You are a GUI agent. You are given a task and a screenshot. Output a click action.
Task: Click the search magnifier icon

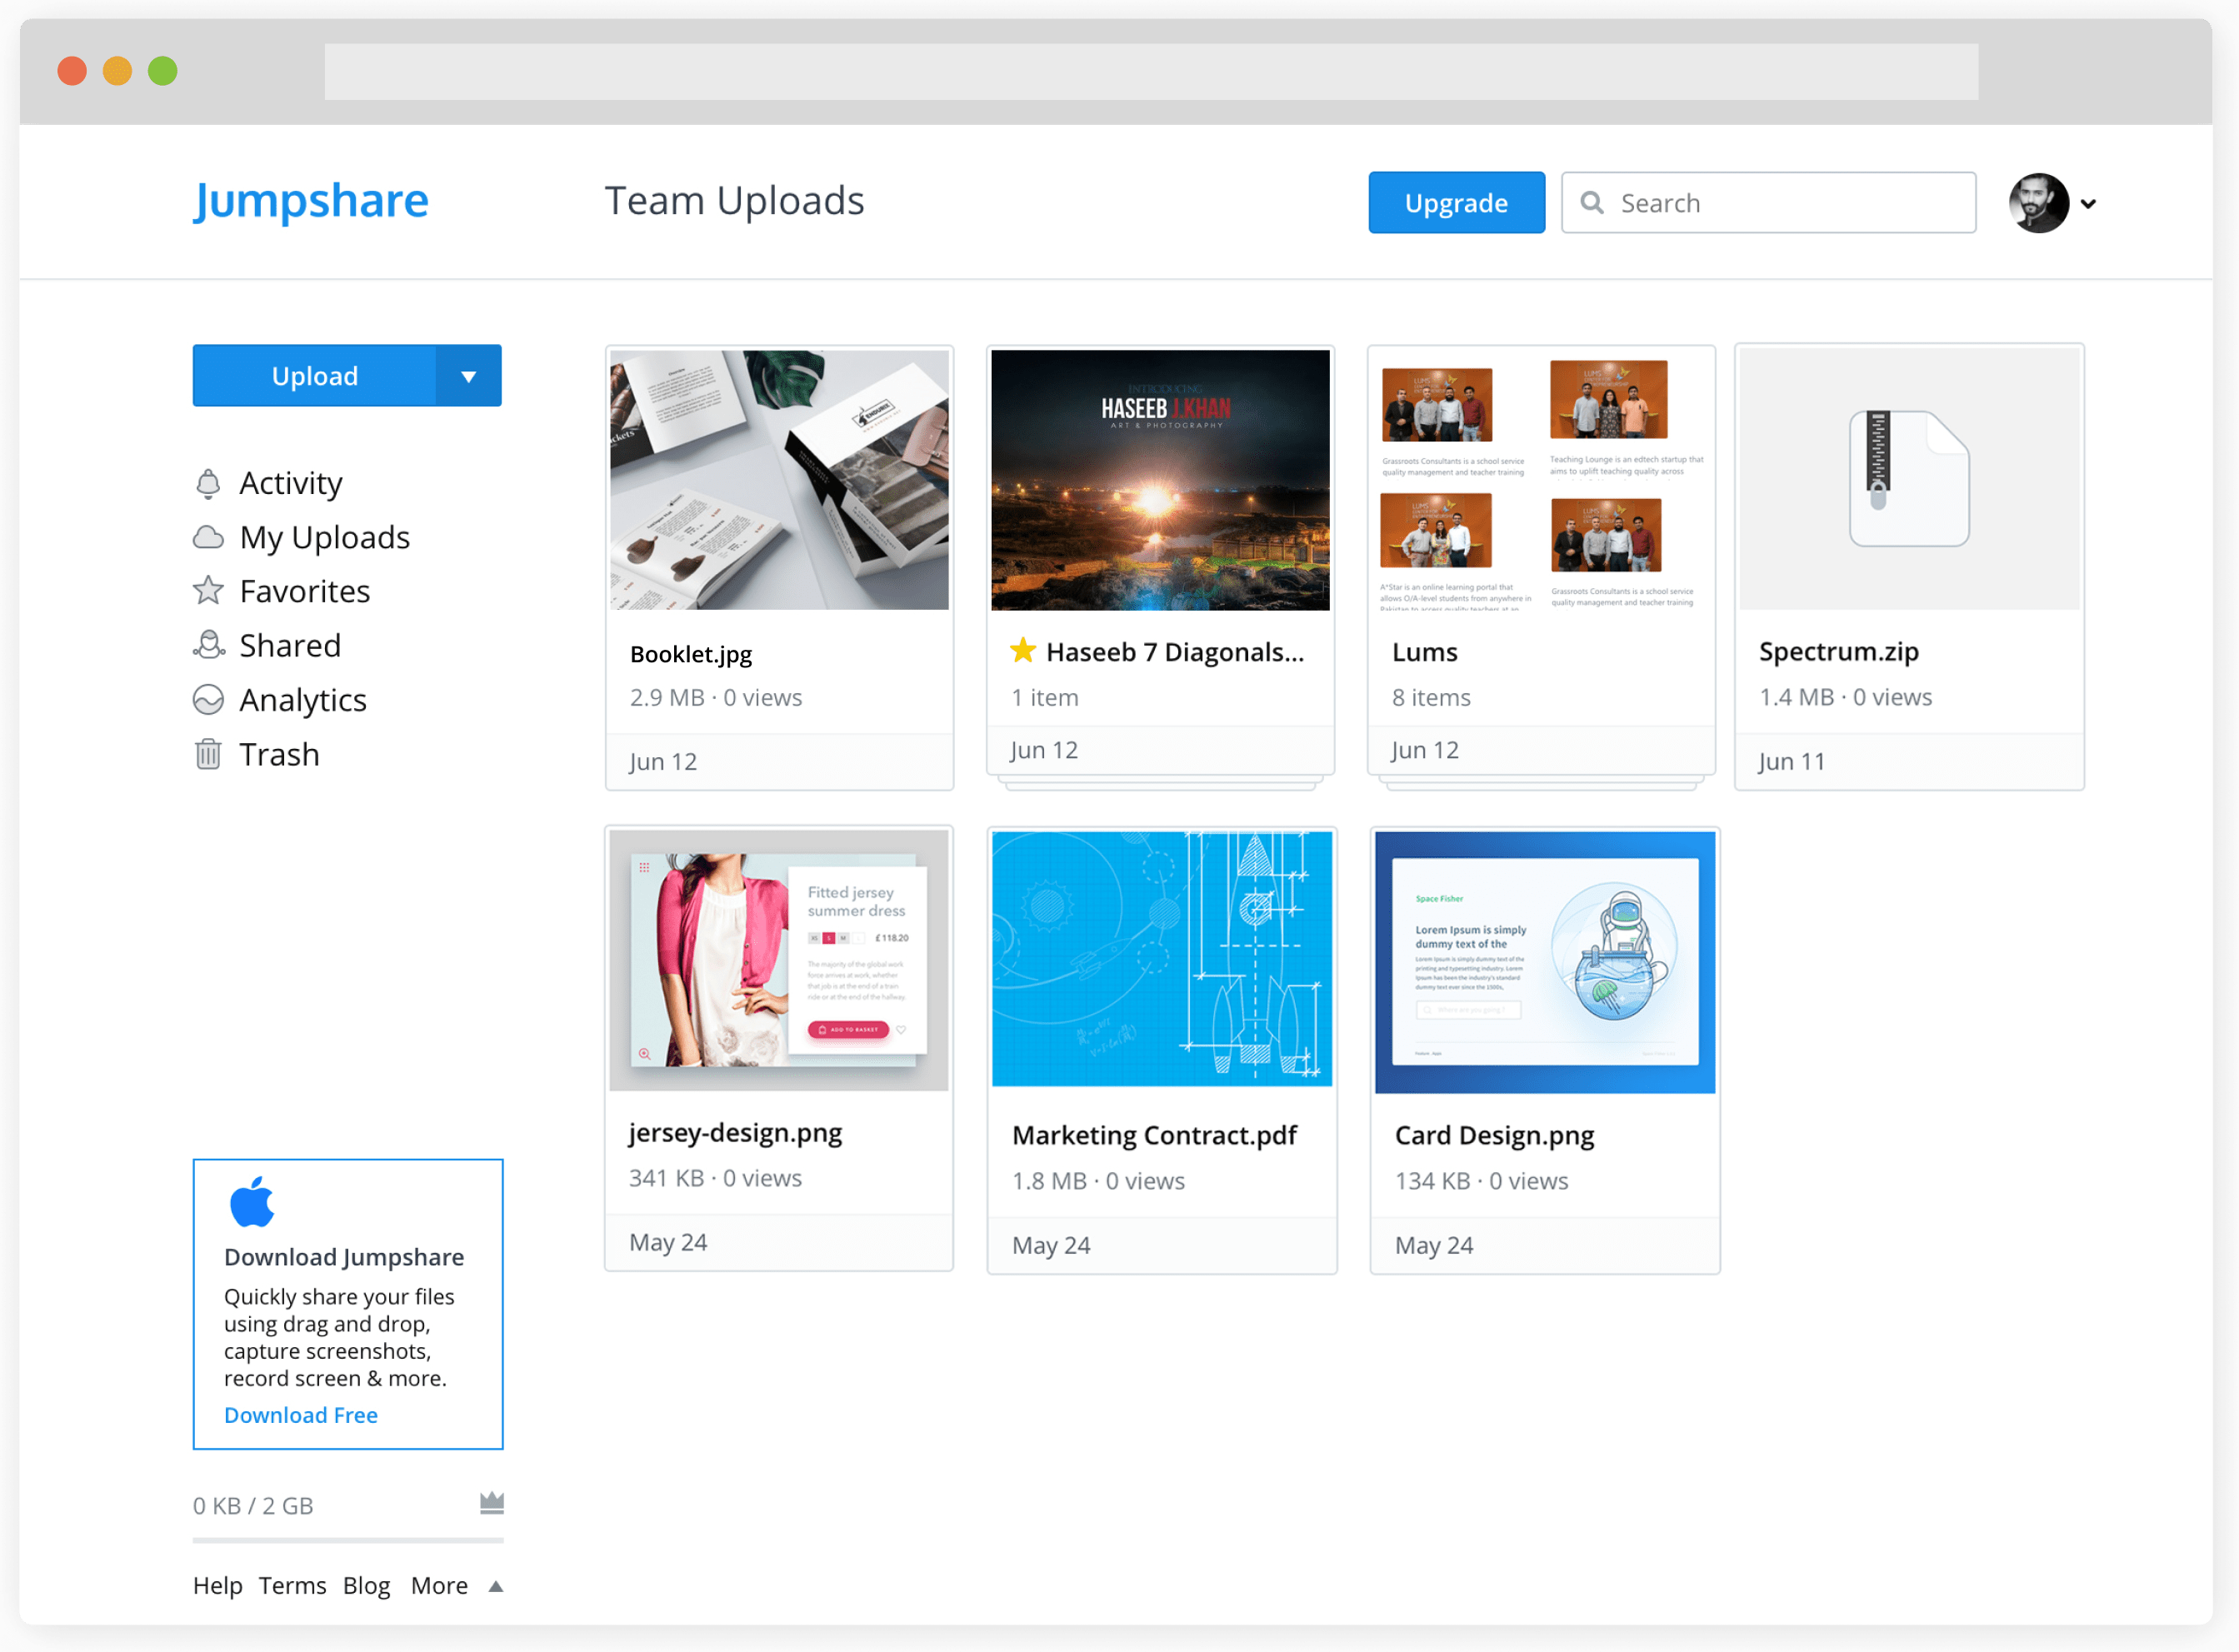point(1592,203)
